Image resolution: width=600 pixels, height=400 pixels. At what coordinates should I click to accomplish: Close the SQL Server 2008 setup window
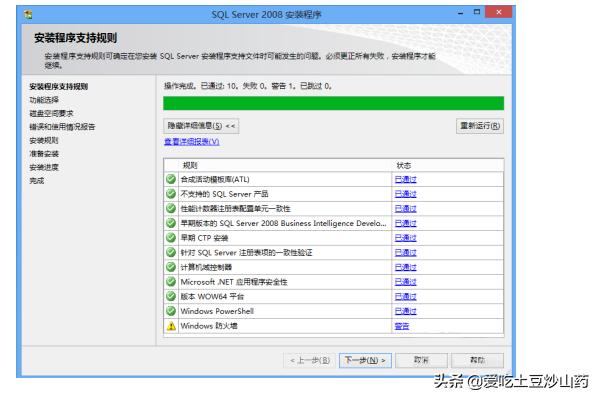tap(498, 12)
